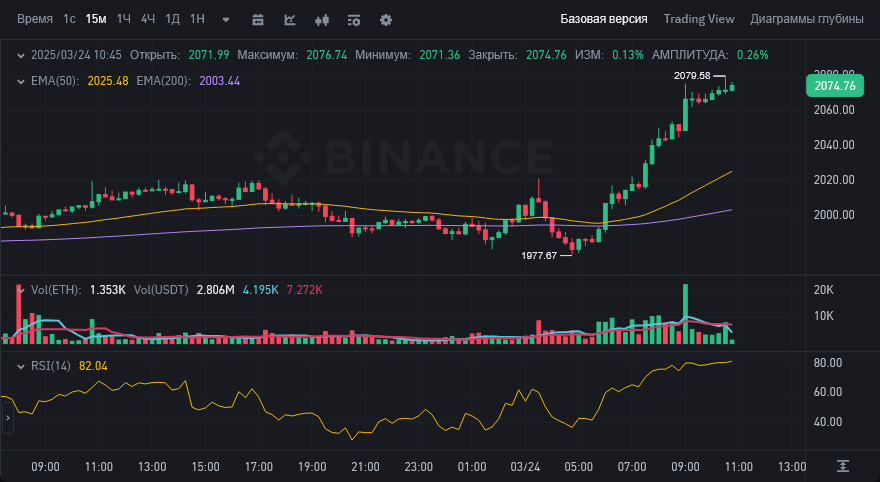Click the low marker 1977.67

539,256
